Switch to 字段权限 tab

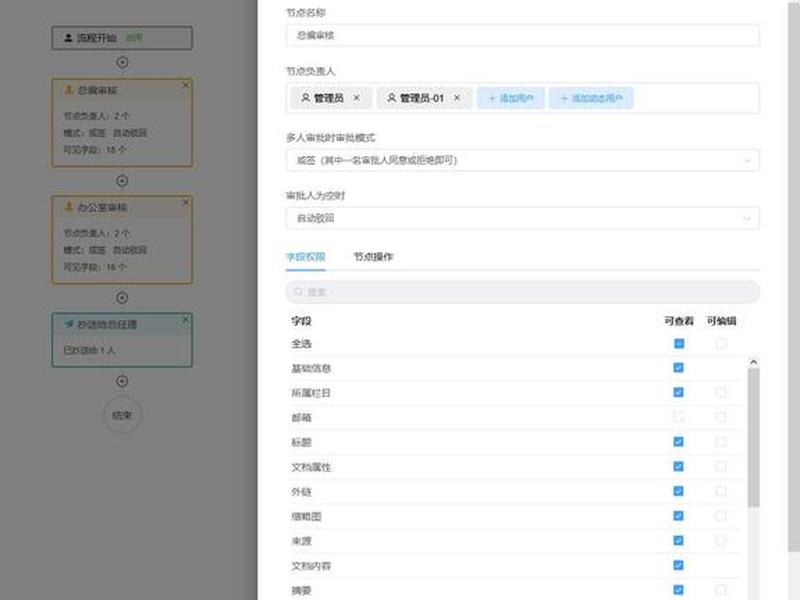point(305,257)
